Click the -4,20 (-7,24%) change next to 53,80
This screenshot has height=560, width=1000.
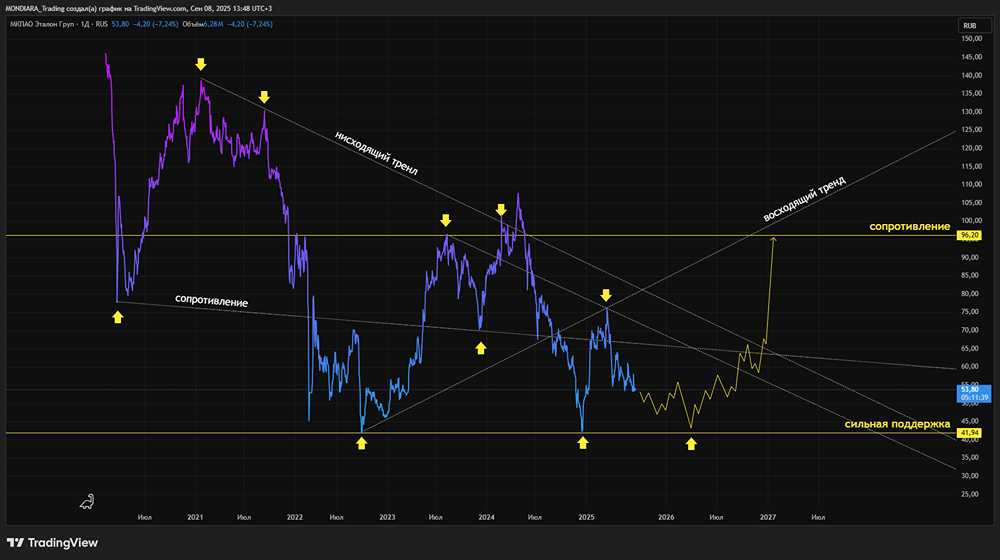tap(156, 24)
